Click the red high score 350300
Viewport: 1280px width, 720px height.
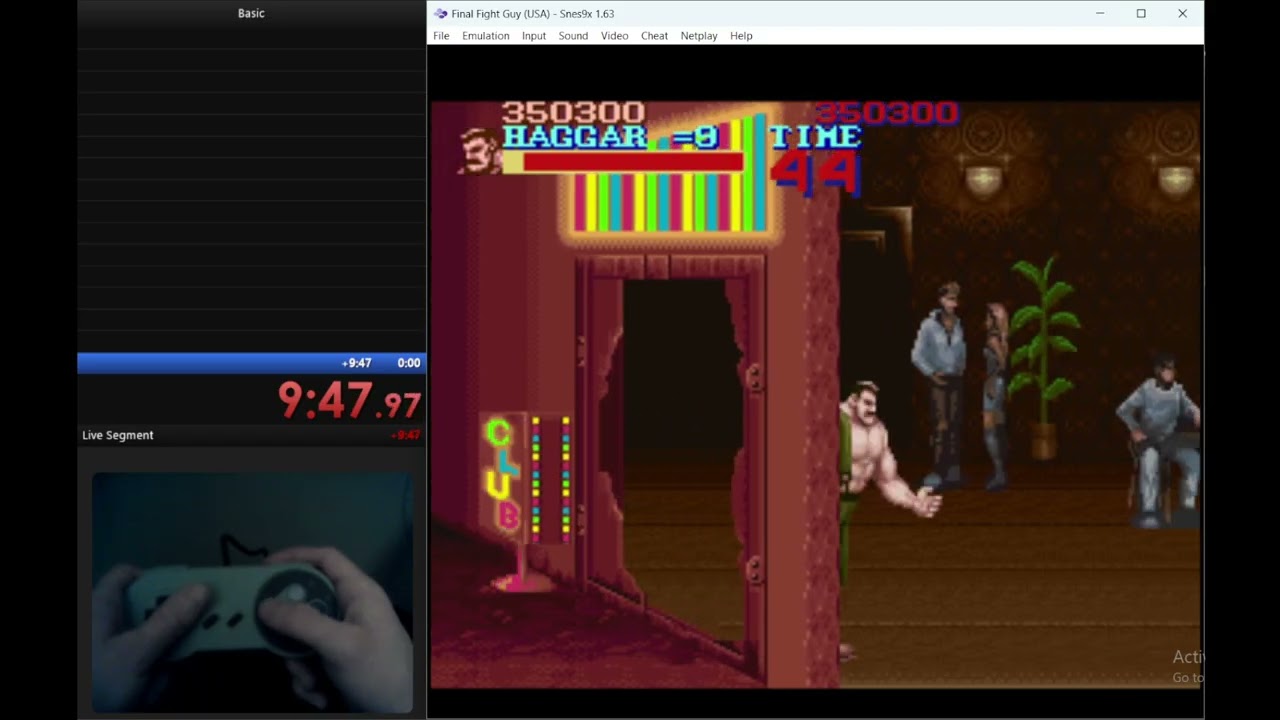click(x=886, y=112)
